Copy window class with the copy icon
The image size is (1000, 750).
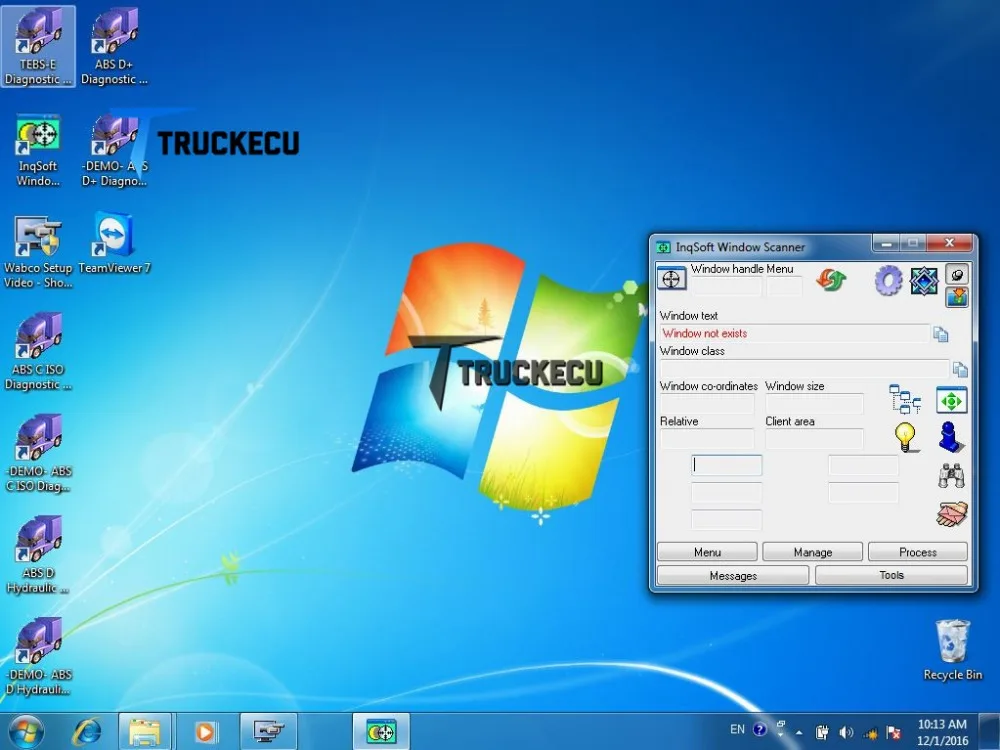point(960,369)
